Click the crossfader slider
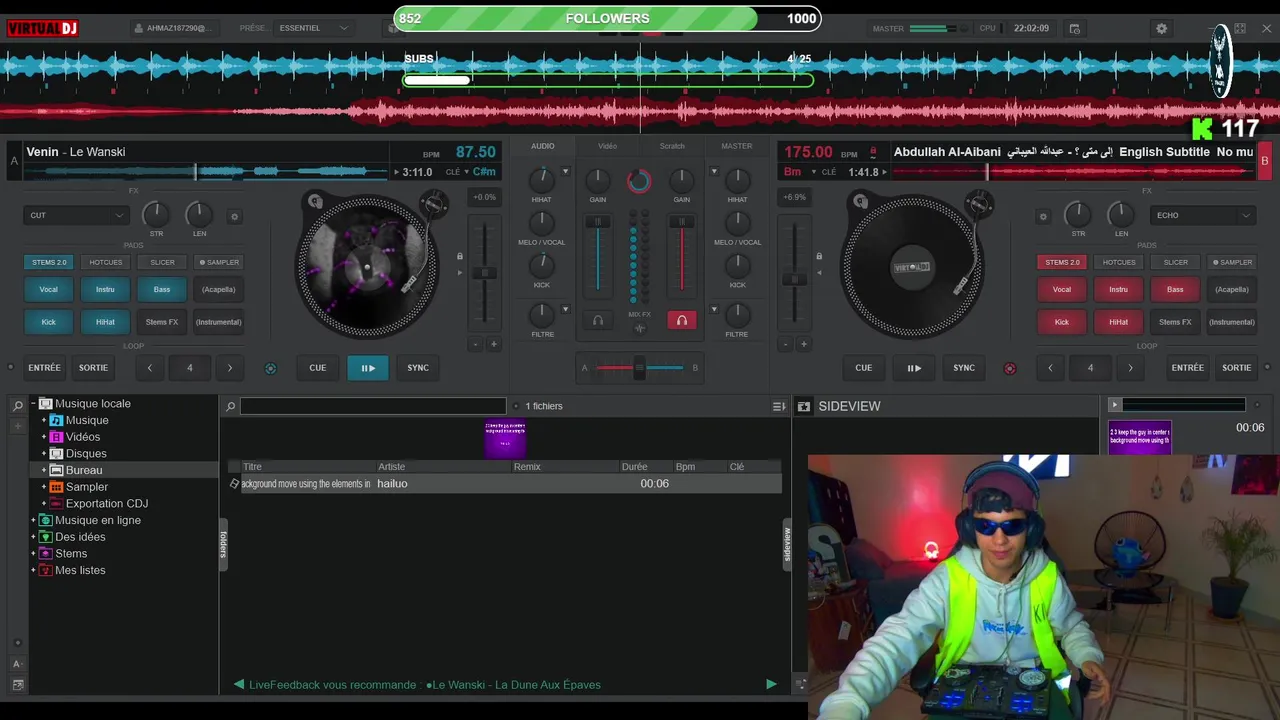 pyautogui.click(x=640, y=368)
